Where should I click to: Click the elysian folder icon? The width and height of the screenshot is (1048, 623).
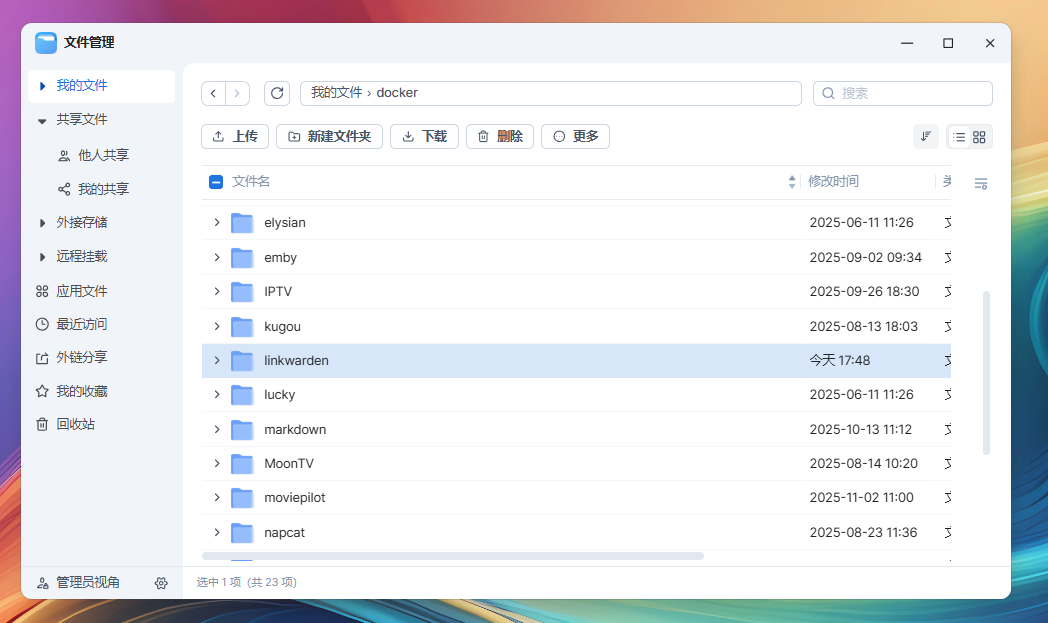pyautogui.click(x=242, y=223)
